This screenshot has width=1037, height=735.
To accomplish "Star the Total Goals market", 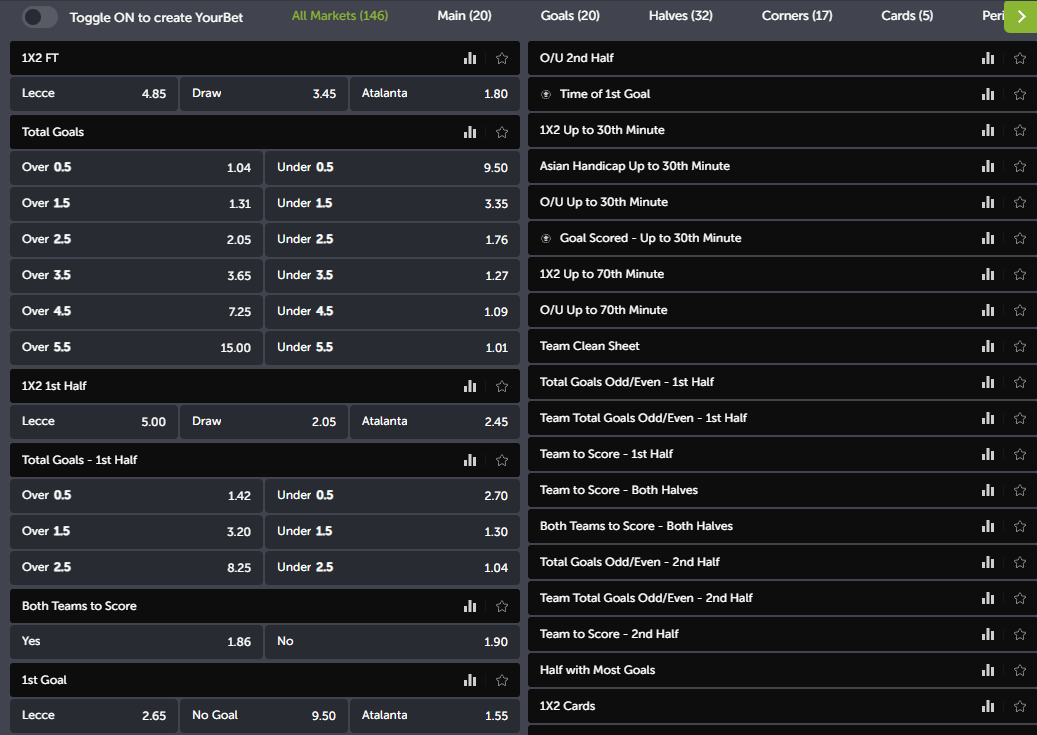I will click(x=502, y=132).
